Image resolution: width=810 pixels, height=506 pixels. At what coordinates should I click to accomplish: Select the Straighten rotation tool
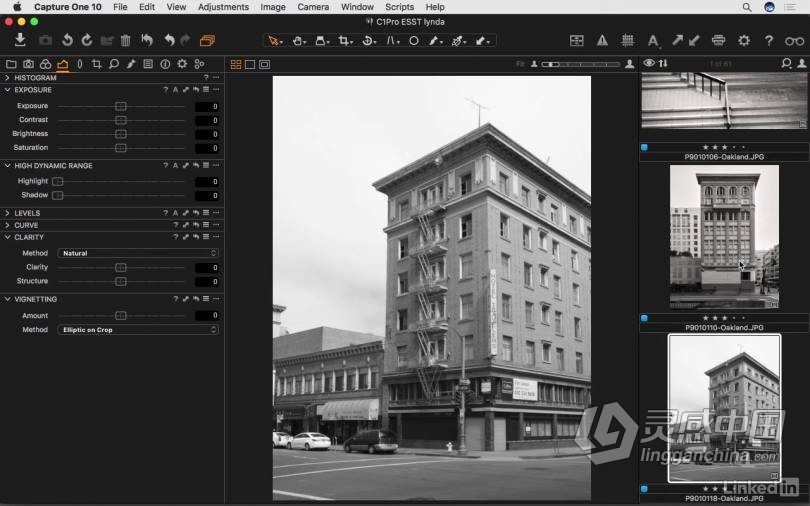click(x=368, y=40)
